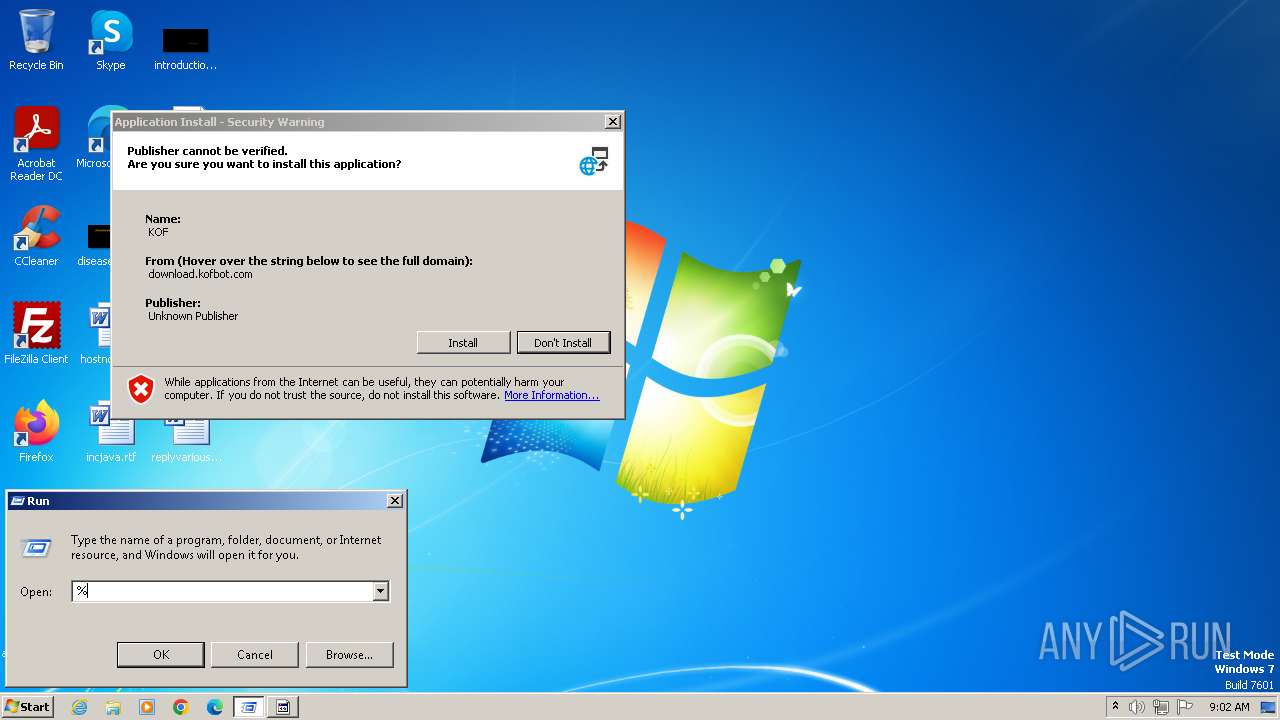Open Windows Media Player from the taskbar

point(147,707)
